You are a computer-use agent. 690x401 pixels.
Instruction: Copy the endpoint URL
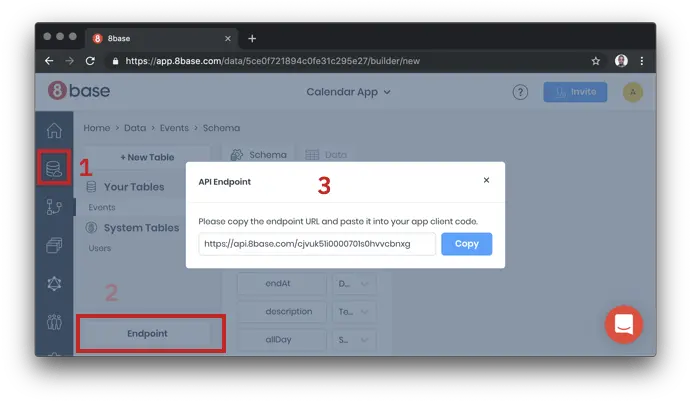click(466, 244)
